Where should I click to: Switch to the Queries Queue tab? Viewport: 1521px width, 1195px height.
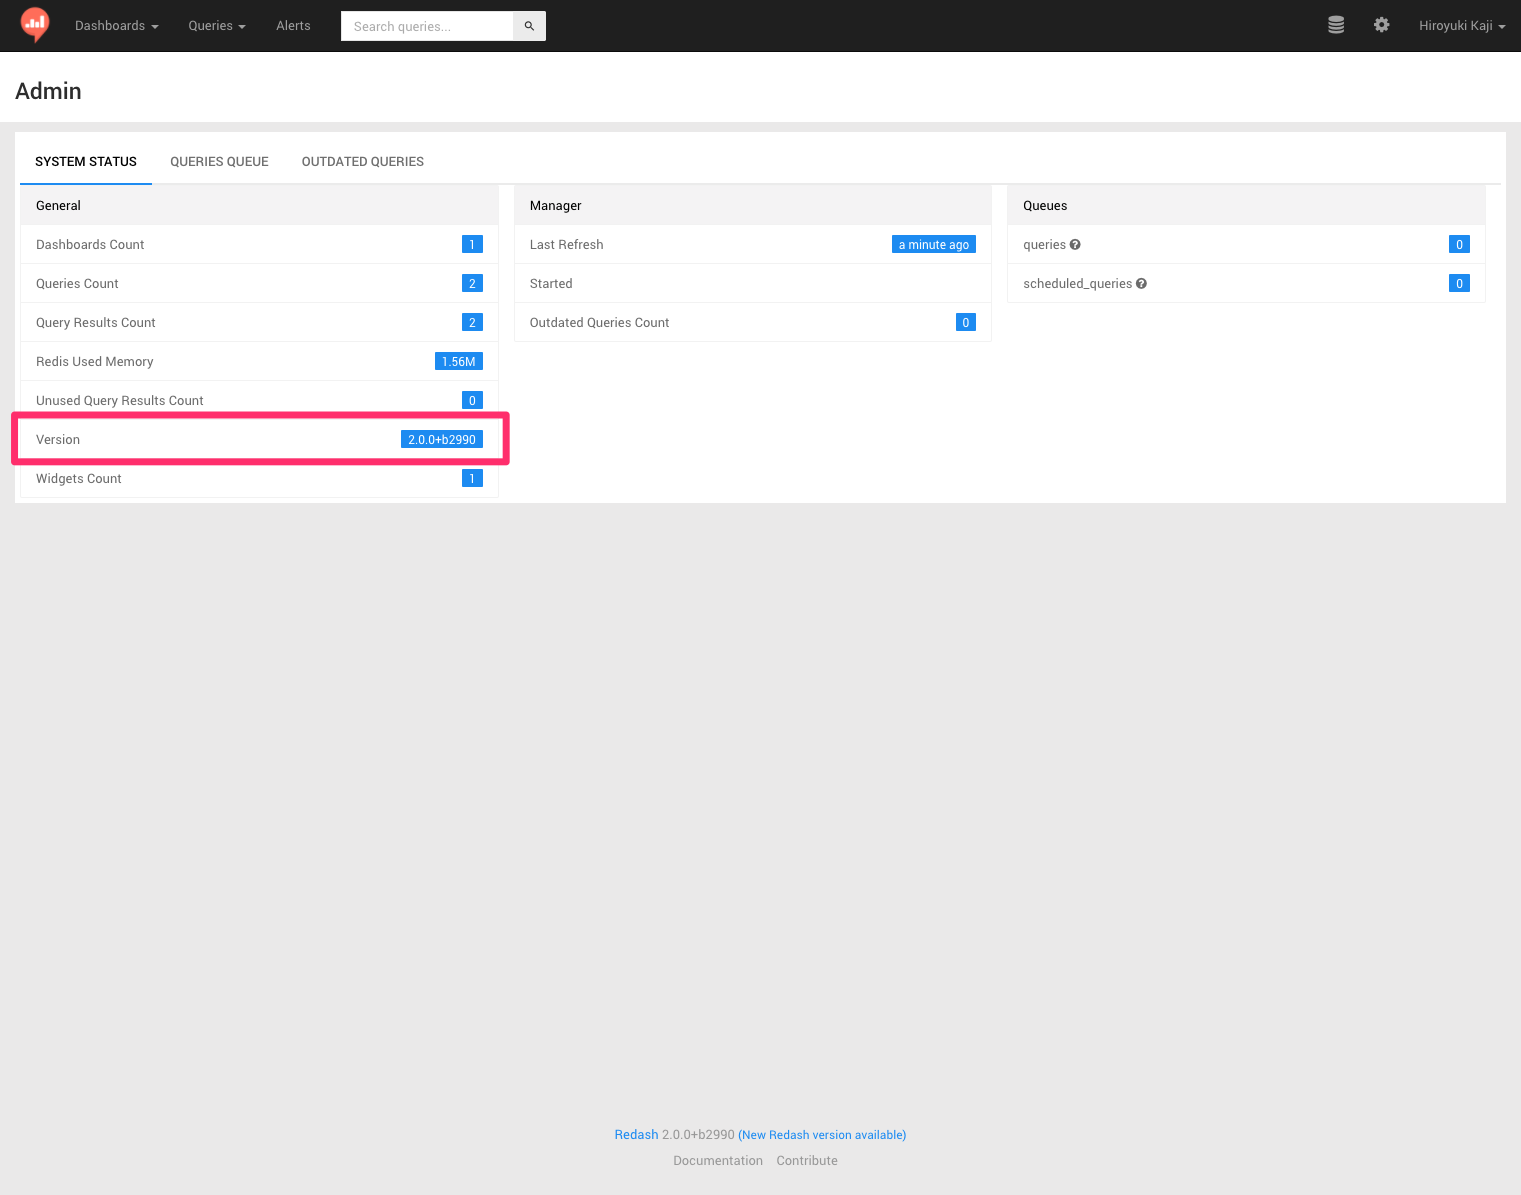tap(219, 161)
